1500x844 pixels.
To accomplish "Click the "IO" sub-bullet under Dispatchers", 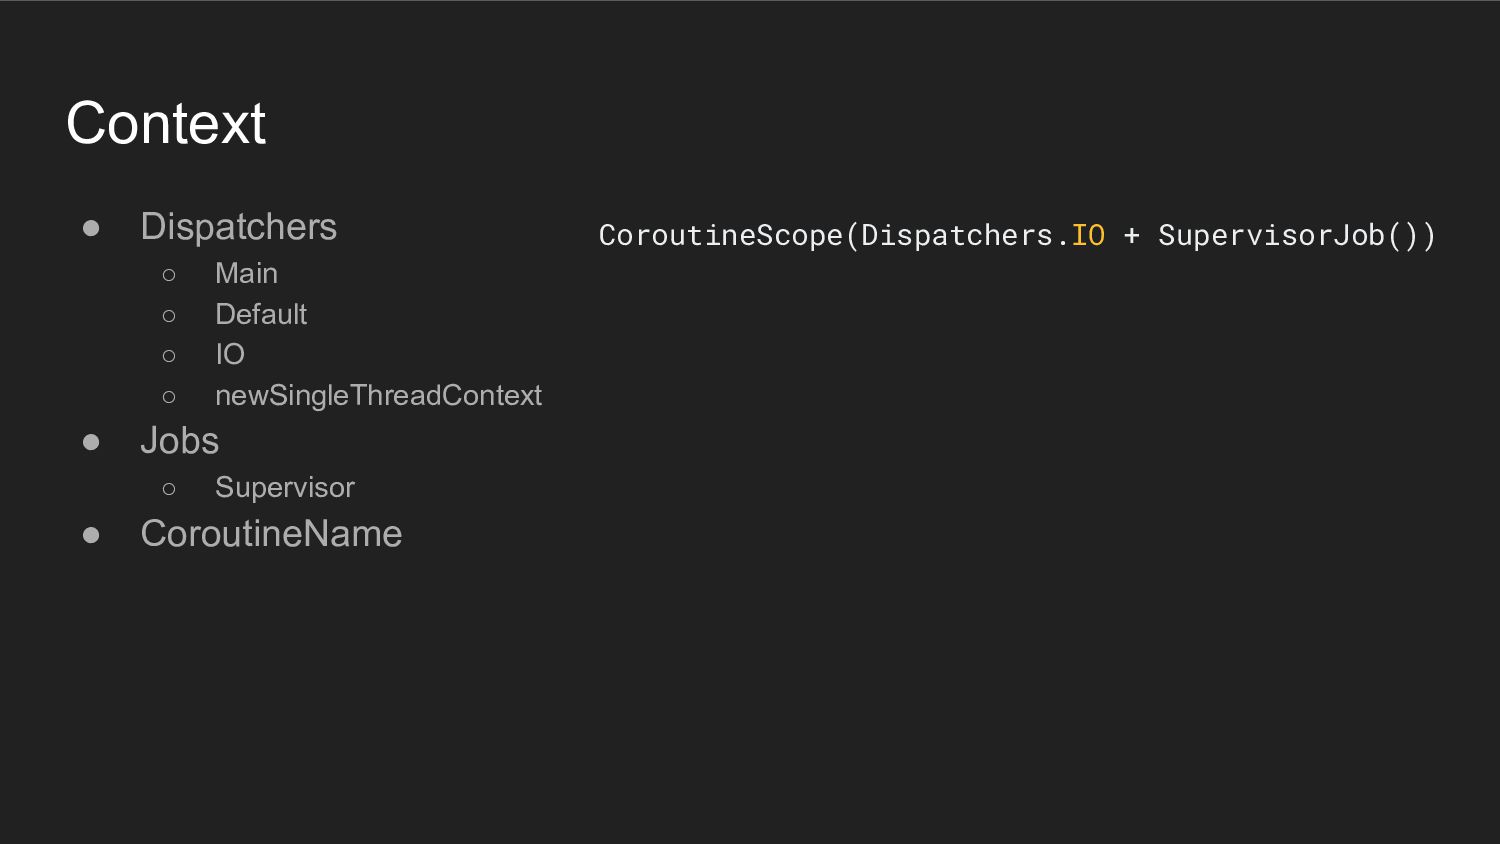I will [230, 354].
